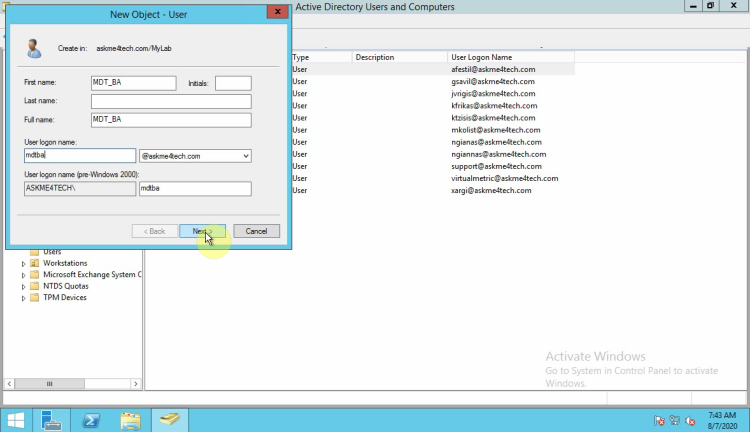Click the Next button in the dialog
Screen dimensions: 750x432
pos(203,231)
